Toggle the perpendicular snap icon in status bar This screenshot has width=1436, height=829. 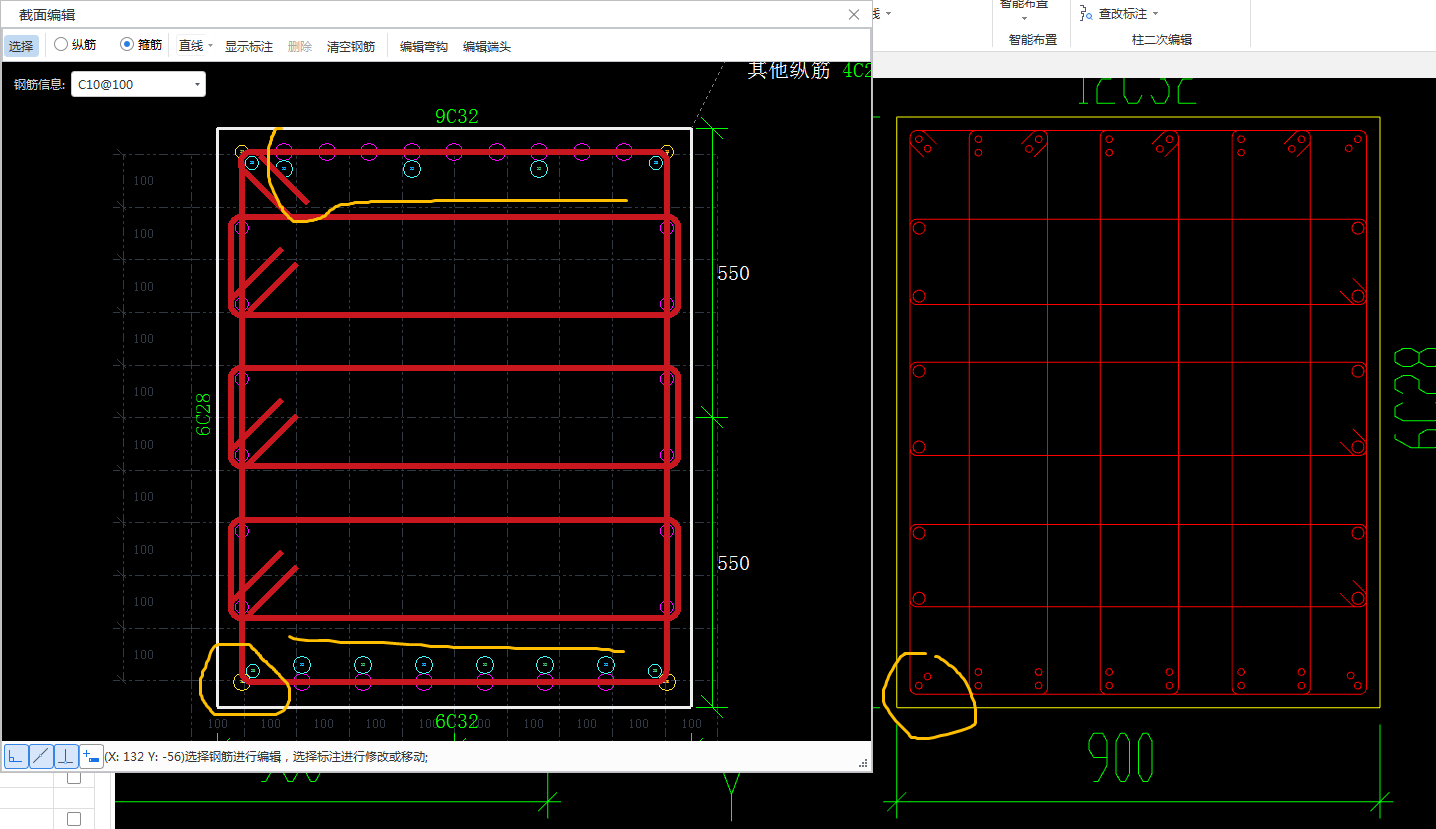tap(66, 757)
